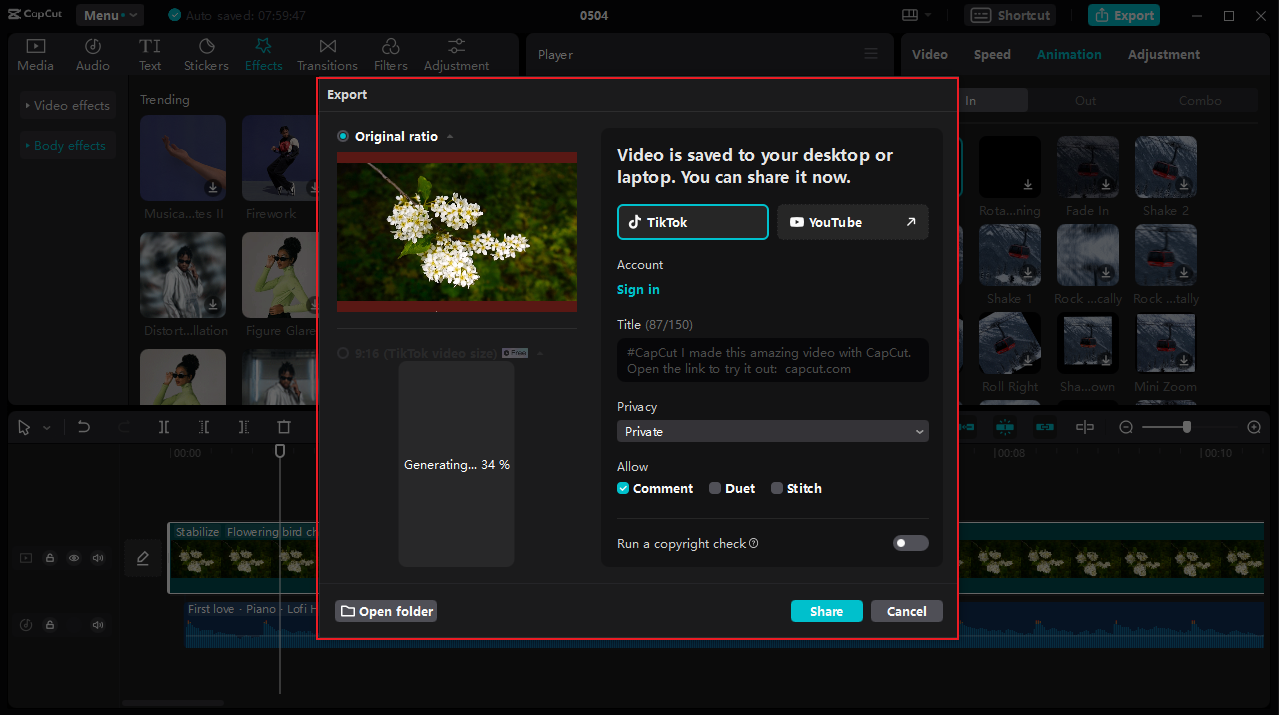Toggle the linkage icon in the timeline toolbar
This screenshot has height=715, width=1279.
1044,427
